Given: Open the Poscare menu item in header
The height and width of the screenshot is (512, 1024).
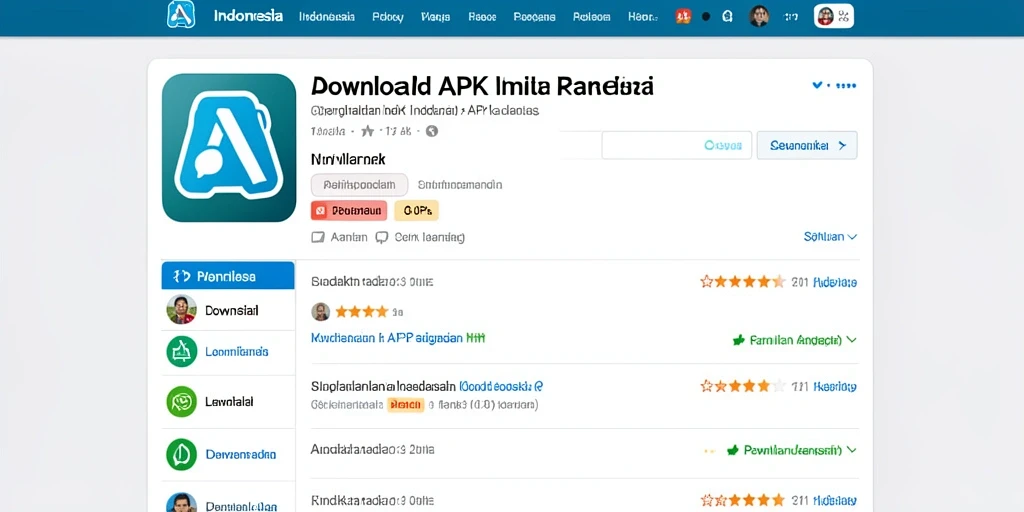Looking at the screenshot, I should 534,16.
